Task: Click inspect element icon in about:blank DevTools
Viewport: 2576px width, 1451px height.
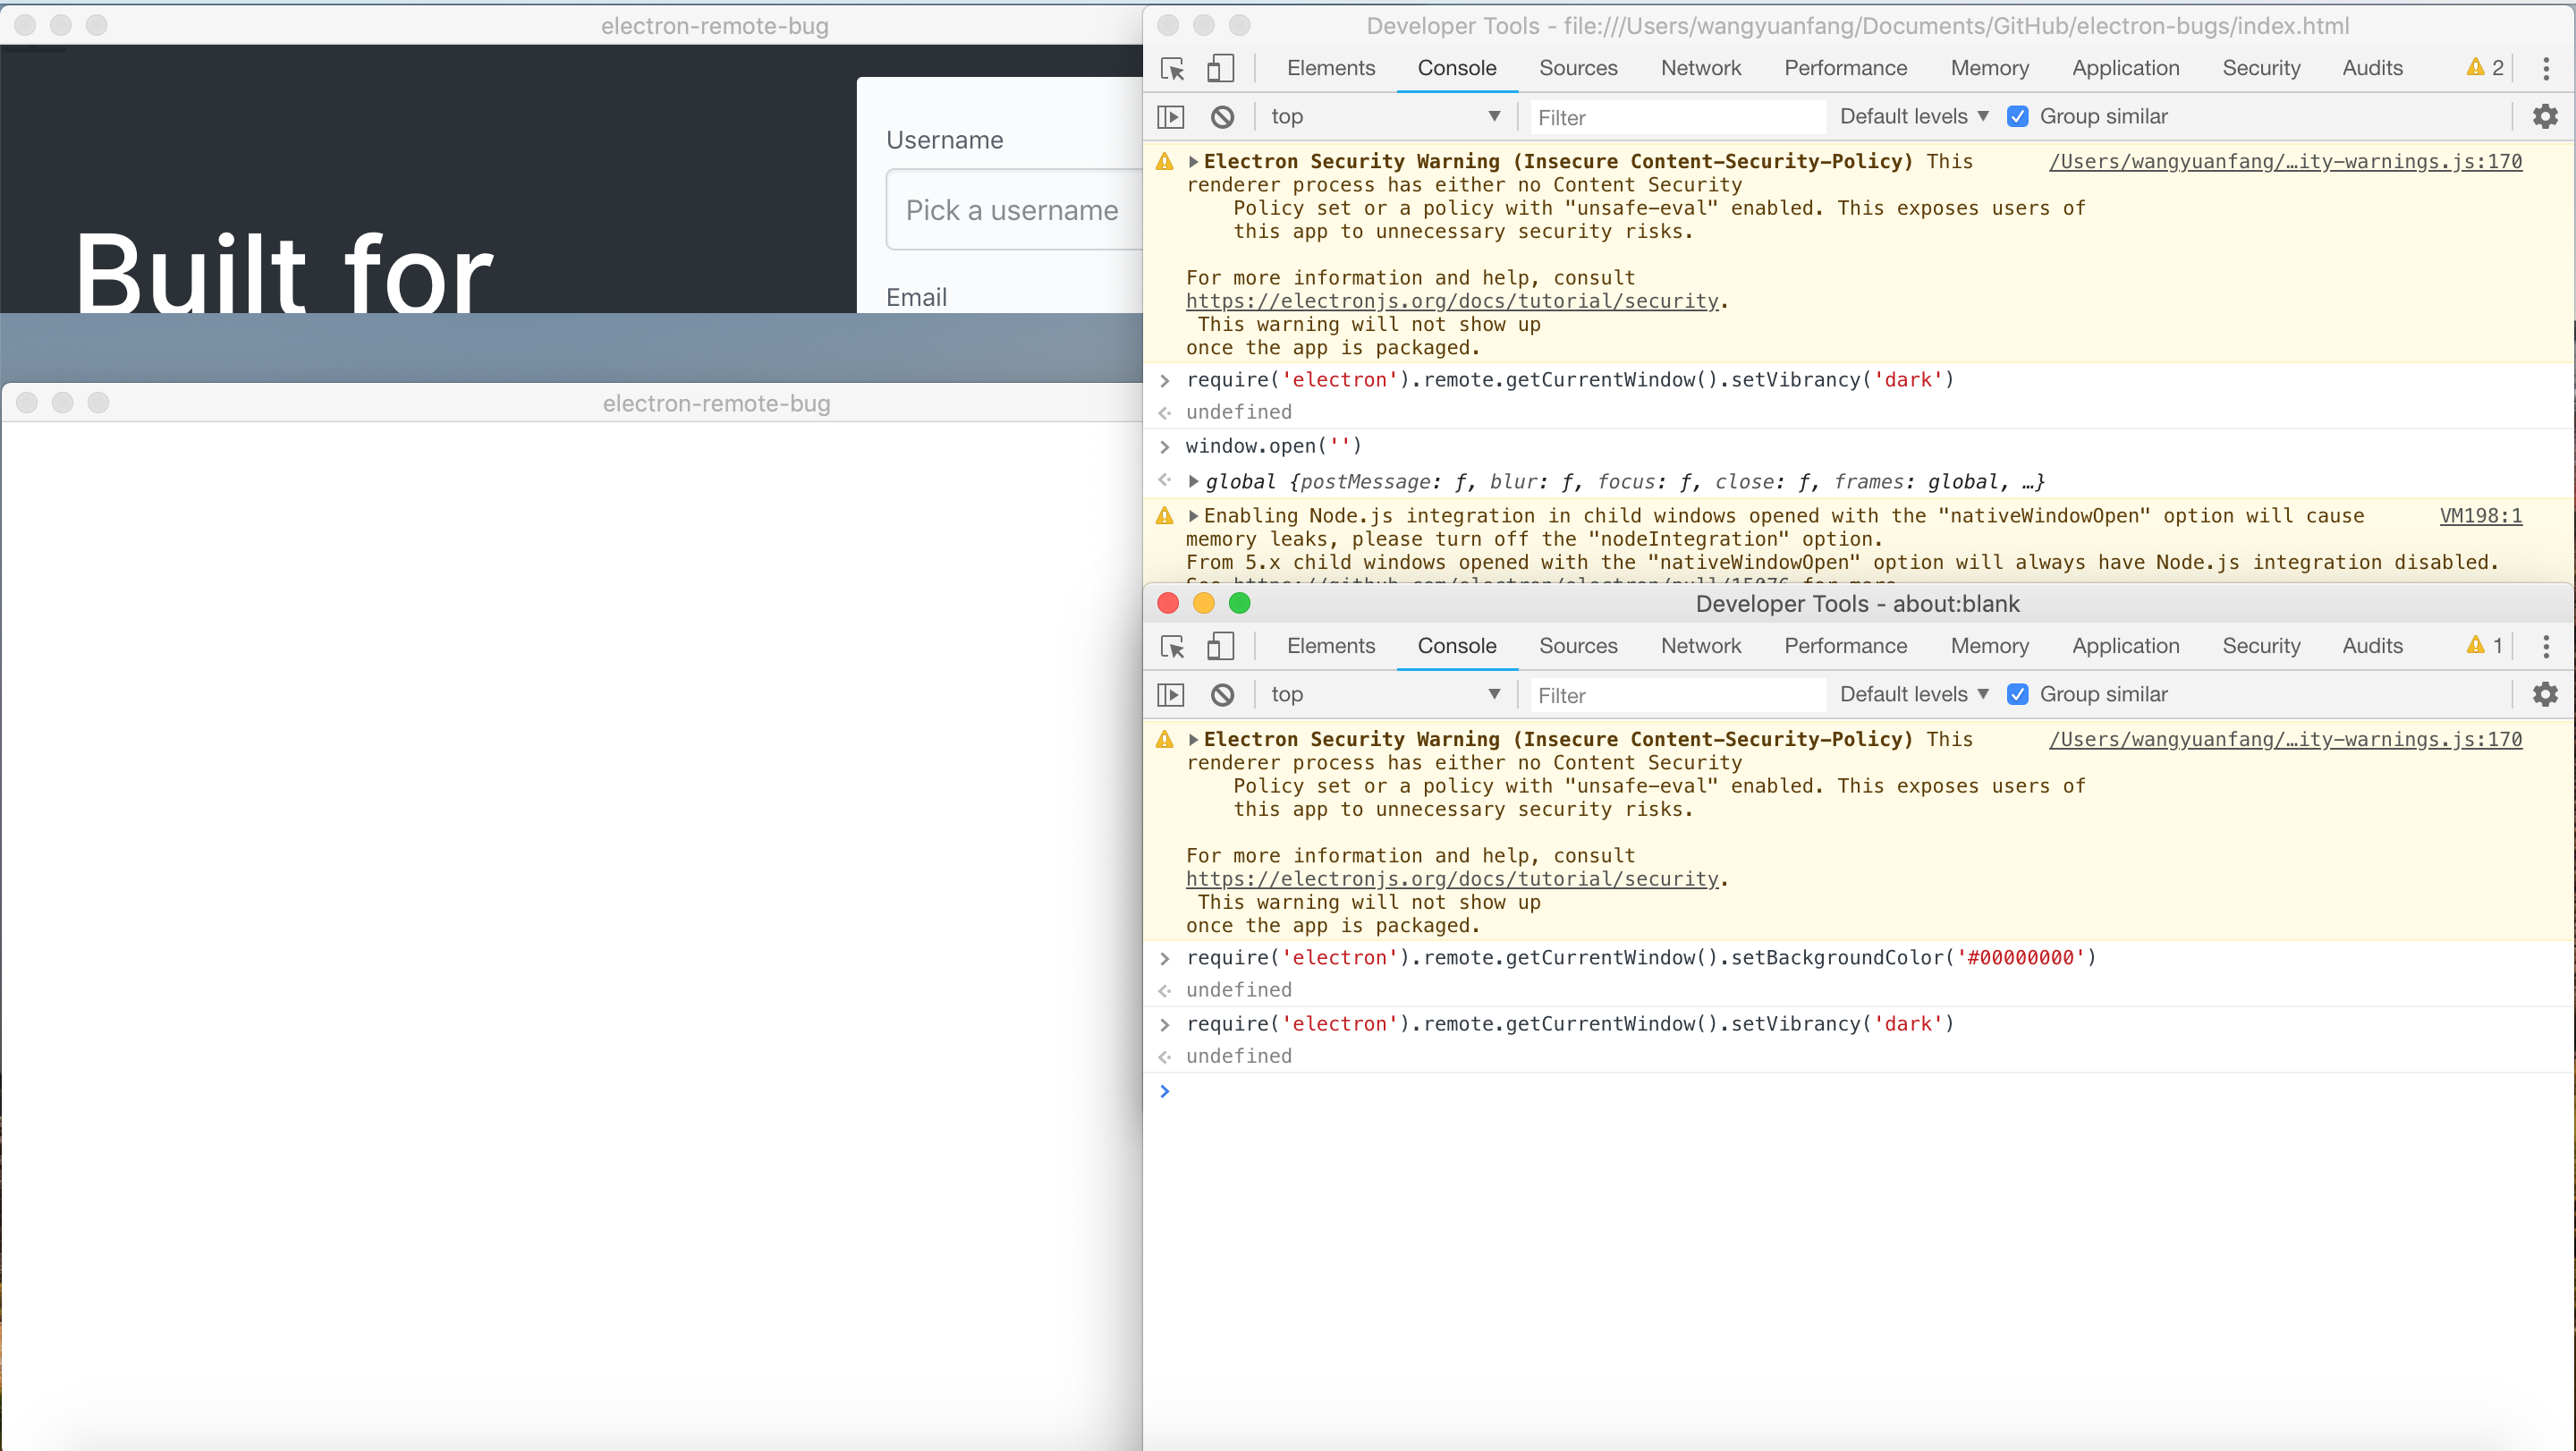Action: coord(1172,646)
